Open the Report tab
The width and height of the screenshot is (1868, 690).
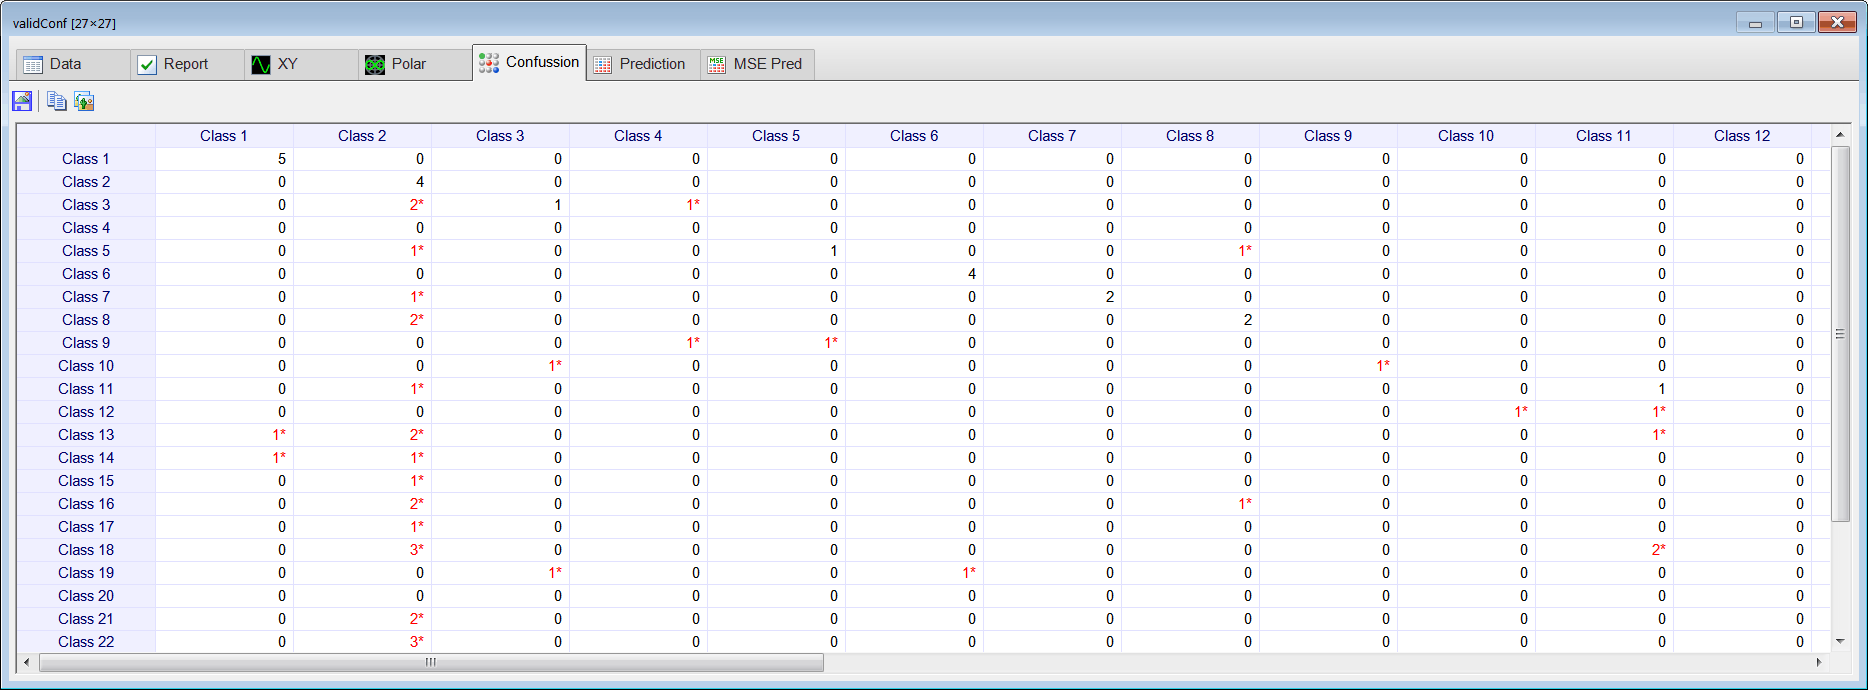click(x=187, y=64)
